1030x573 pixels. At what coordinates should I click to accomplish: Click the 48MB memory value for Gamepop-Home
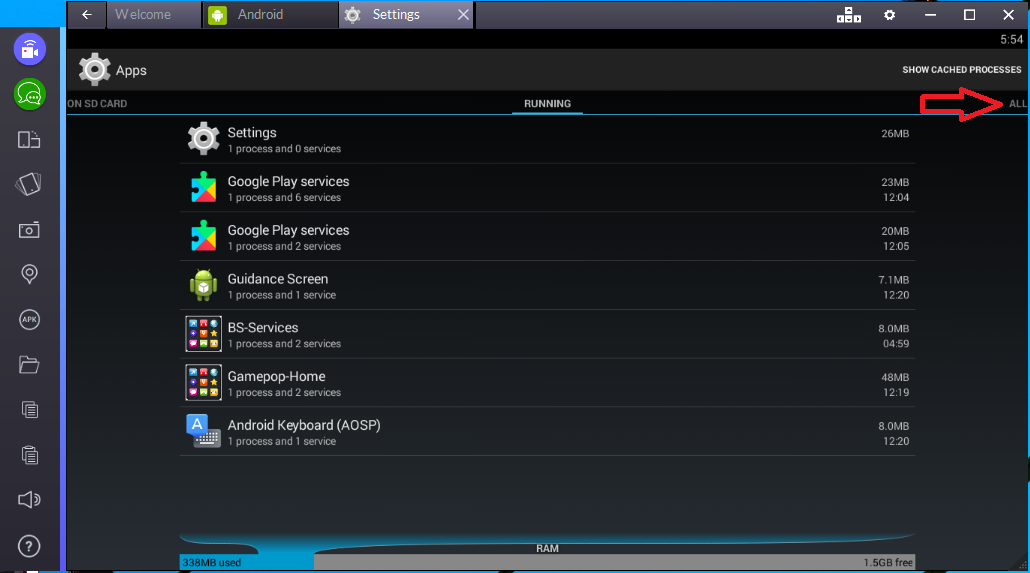point(895,377)
